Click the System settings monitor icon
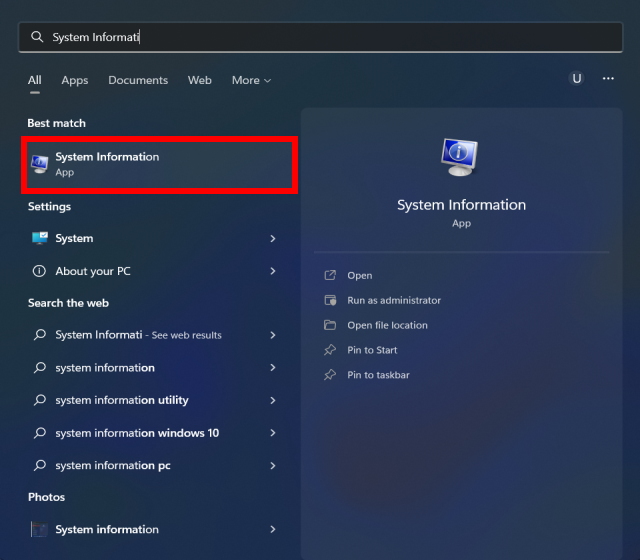640x560 pixels. [x=40, y=238]
